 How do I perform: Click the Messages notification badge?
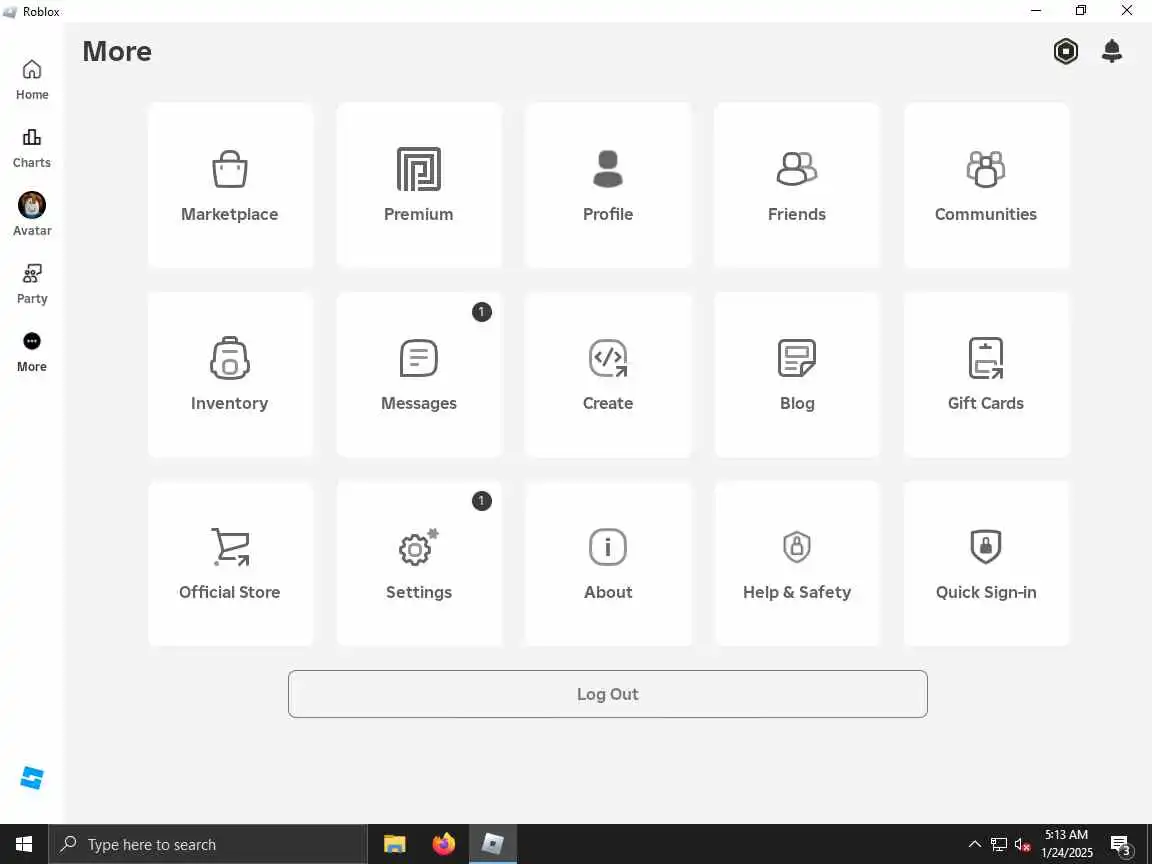coord(481,312)
